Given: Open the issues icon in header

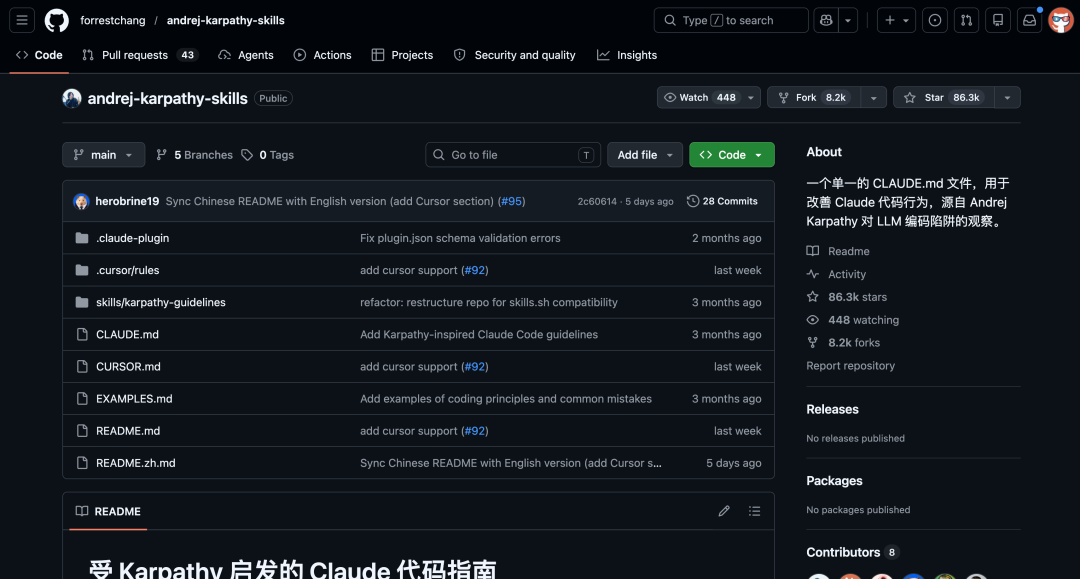Looking at the screenshot, I should point(935,20).
